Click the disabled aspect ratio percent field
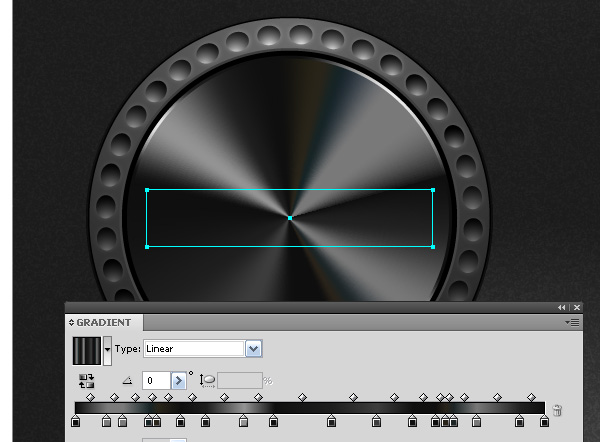The height and width of the screenshot is (442, 600). click(240, 380)
